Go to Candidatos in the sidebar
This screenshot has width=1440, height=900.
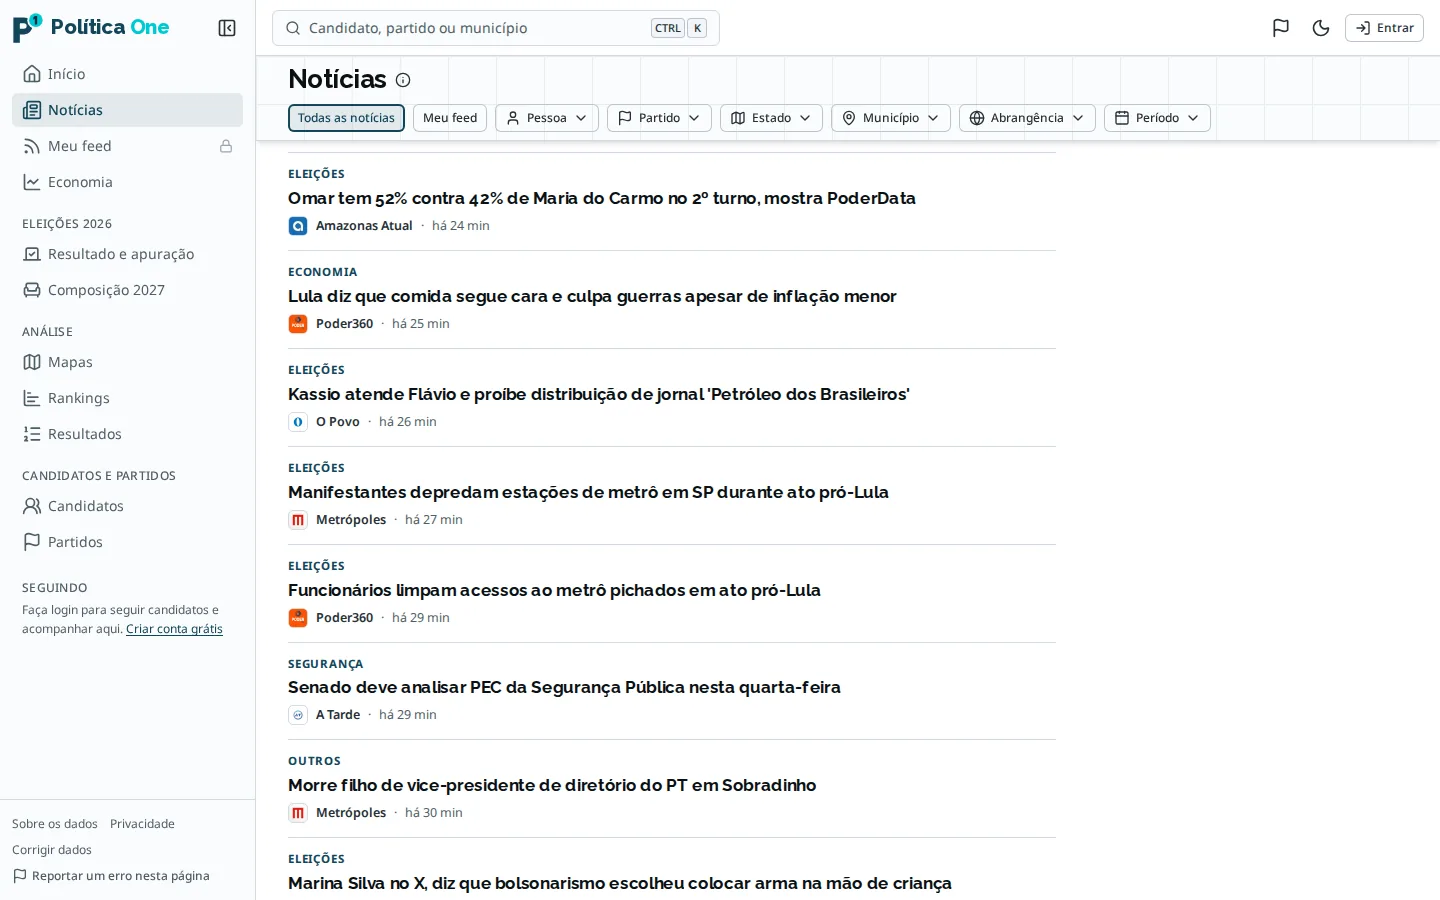pos(127,506)
